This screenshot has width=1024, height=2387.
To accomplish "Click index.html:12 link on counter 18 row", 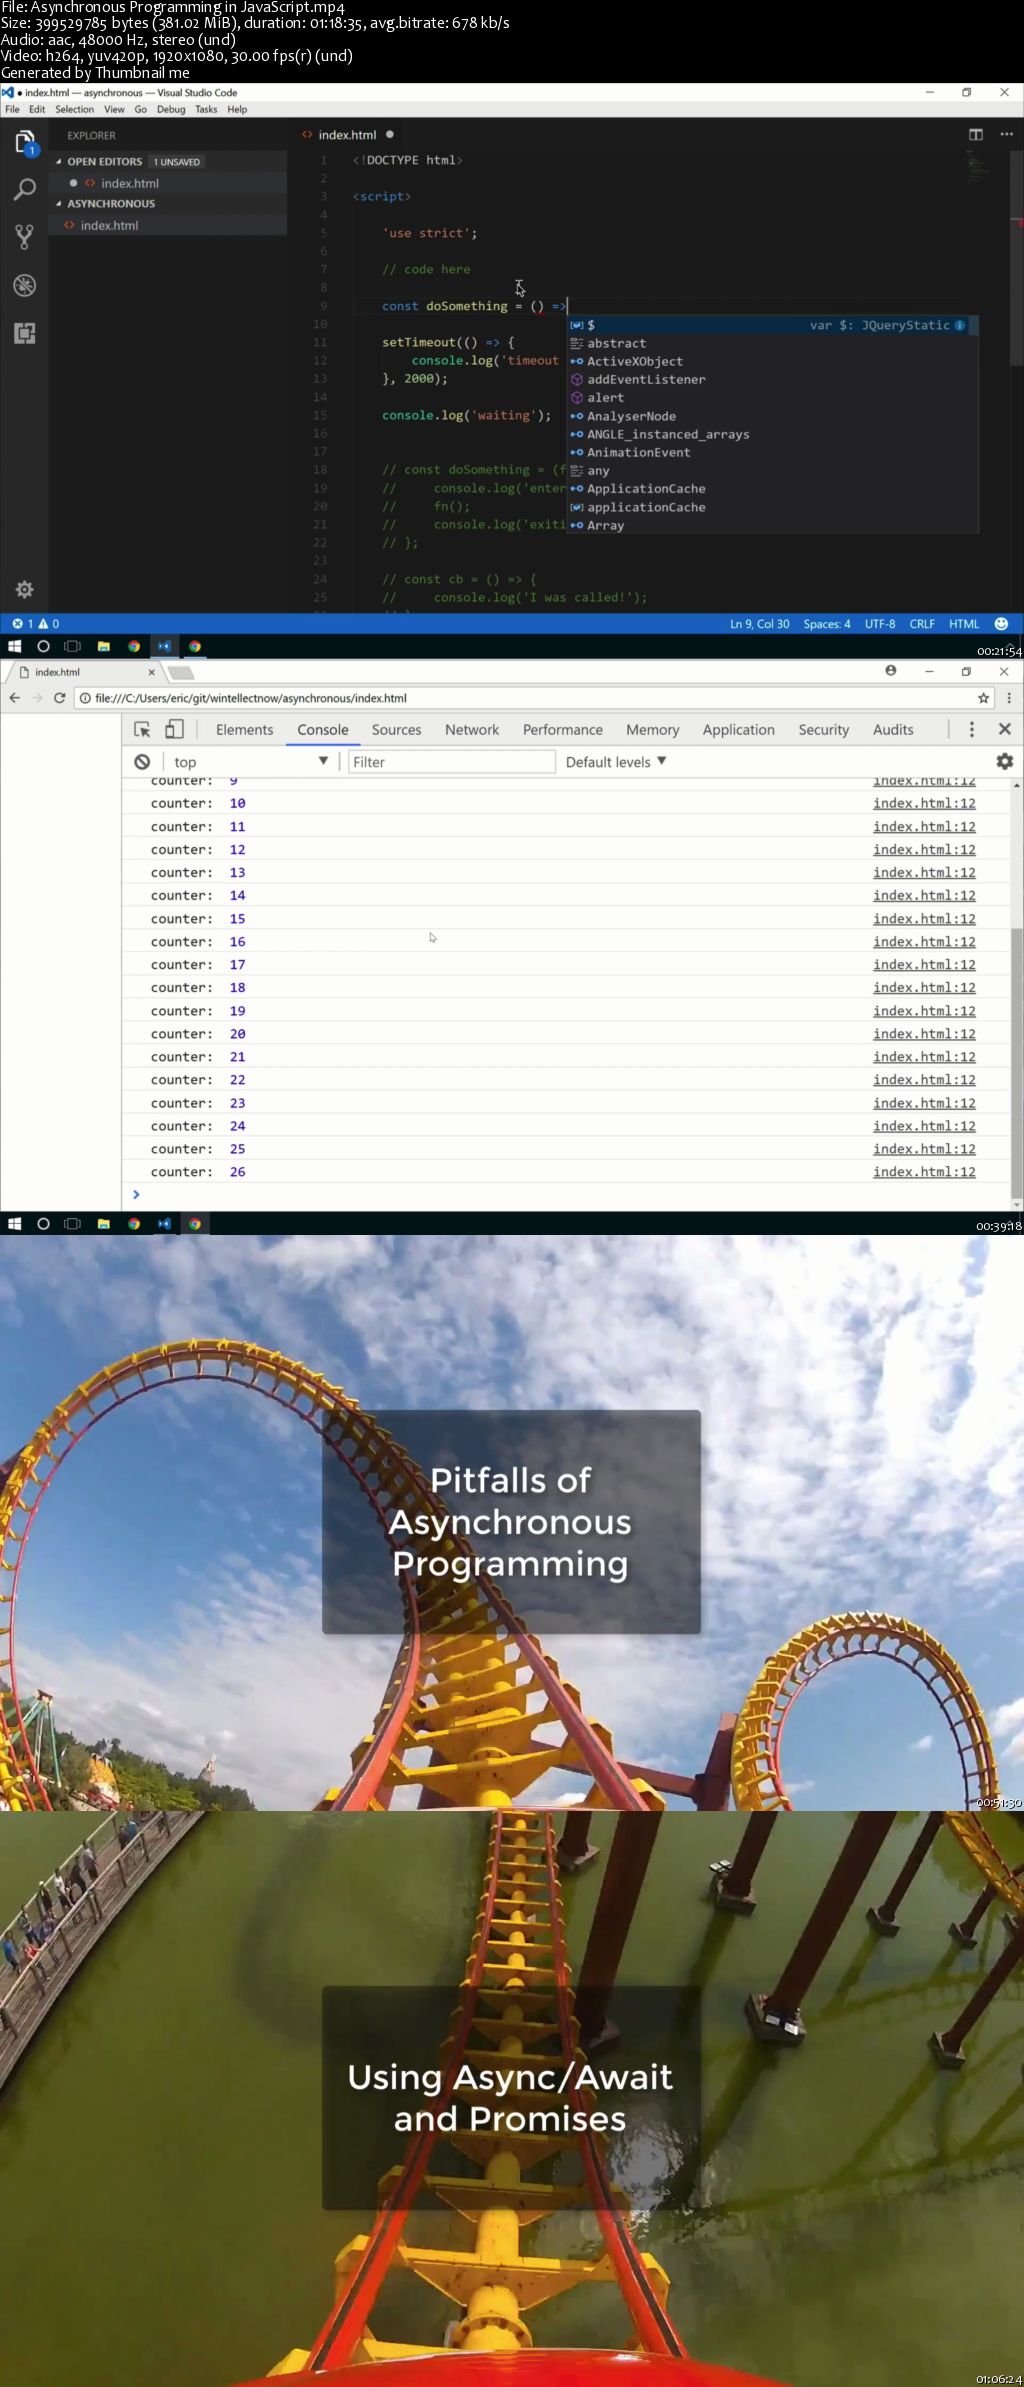I will point(924,987).
